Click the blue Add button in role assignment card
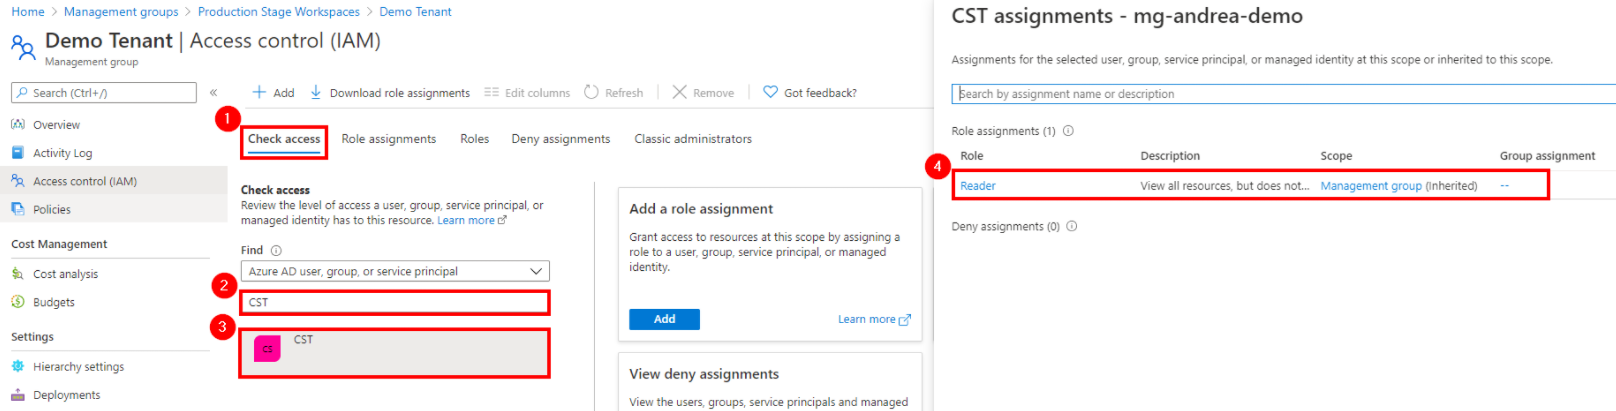The height and width of the screenshot is (411, 1616). [x=664, y=319]
